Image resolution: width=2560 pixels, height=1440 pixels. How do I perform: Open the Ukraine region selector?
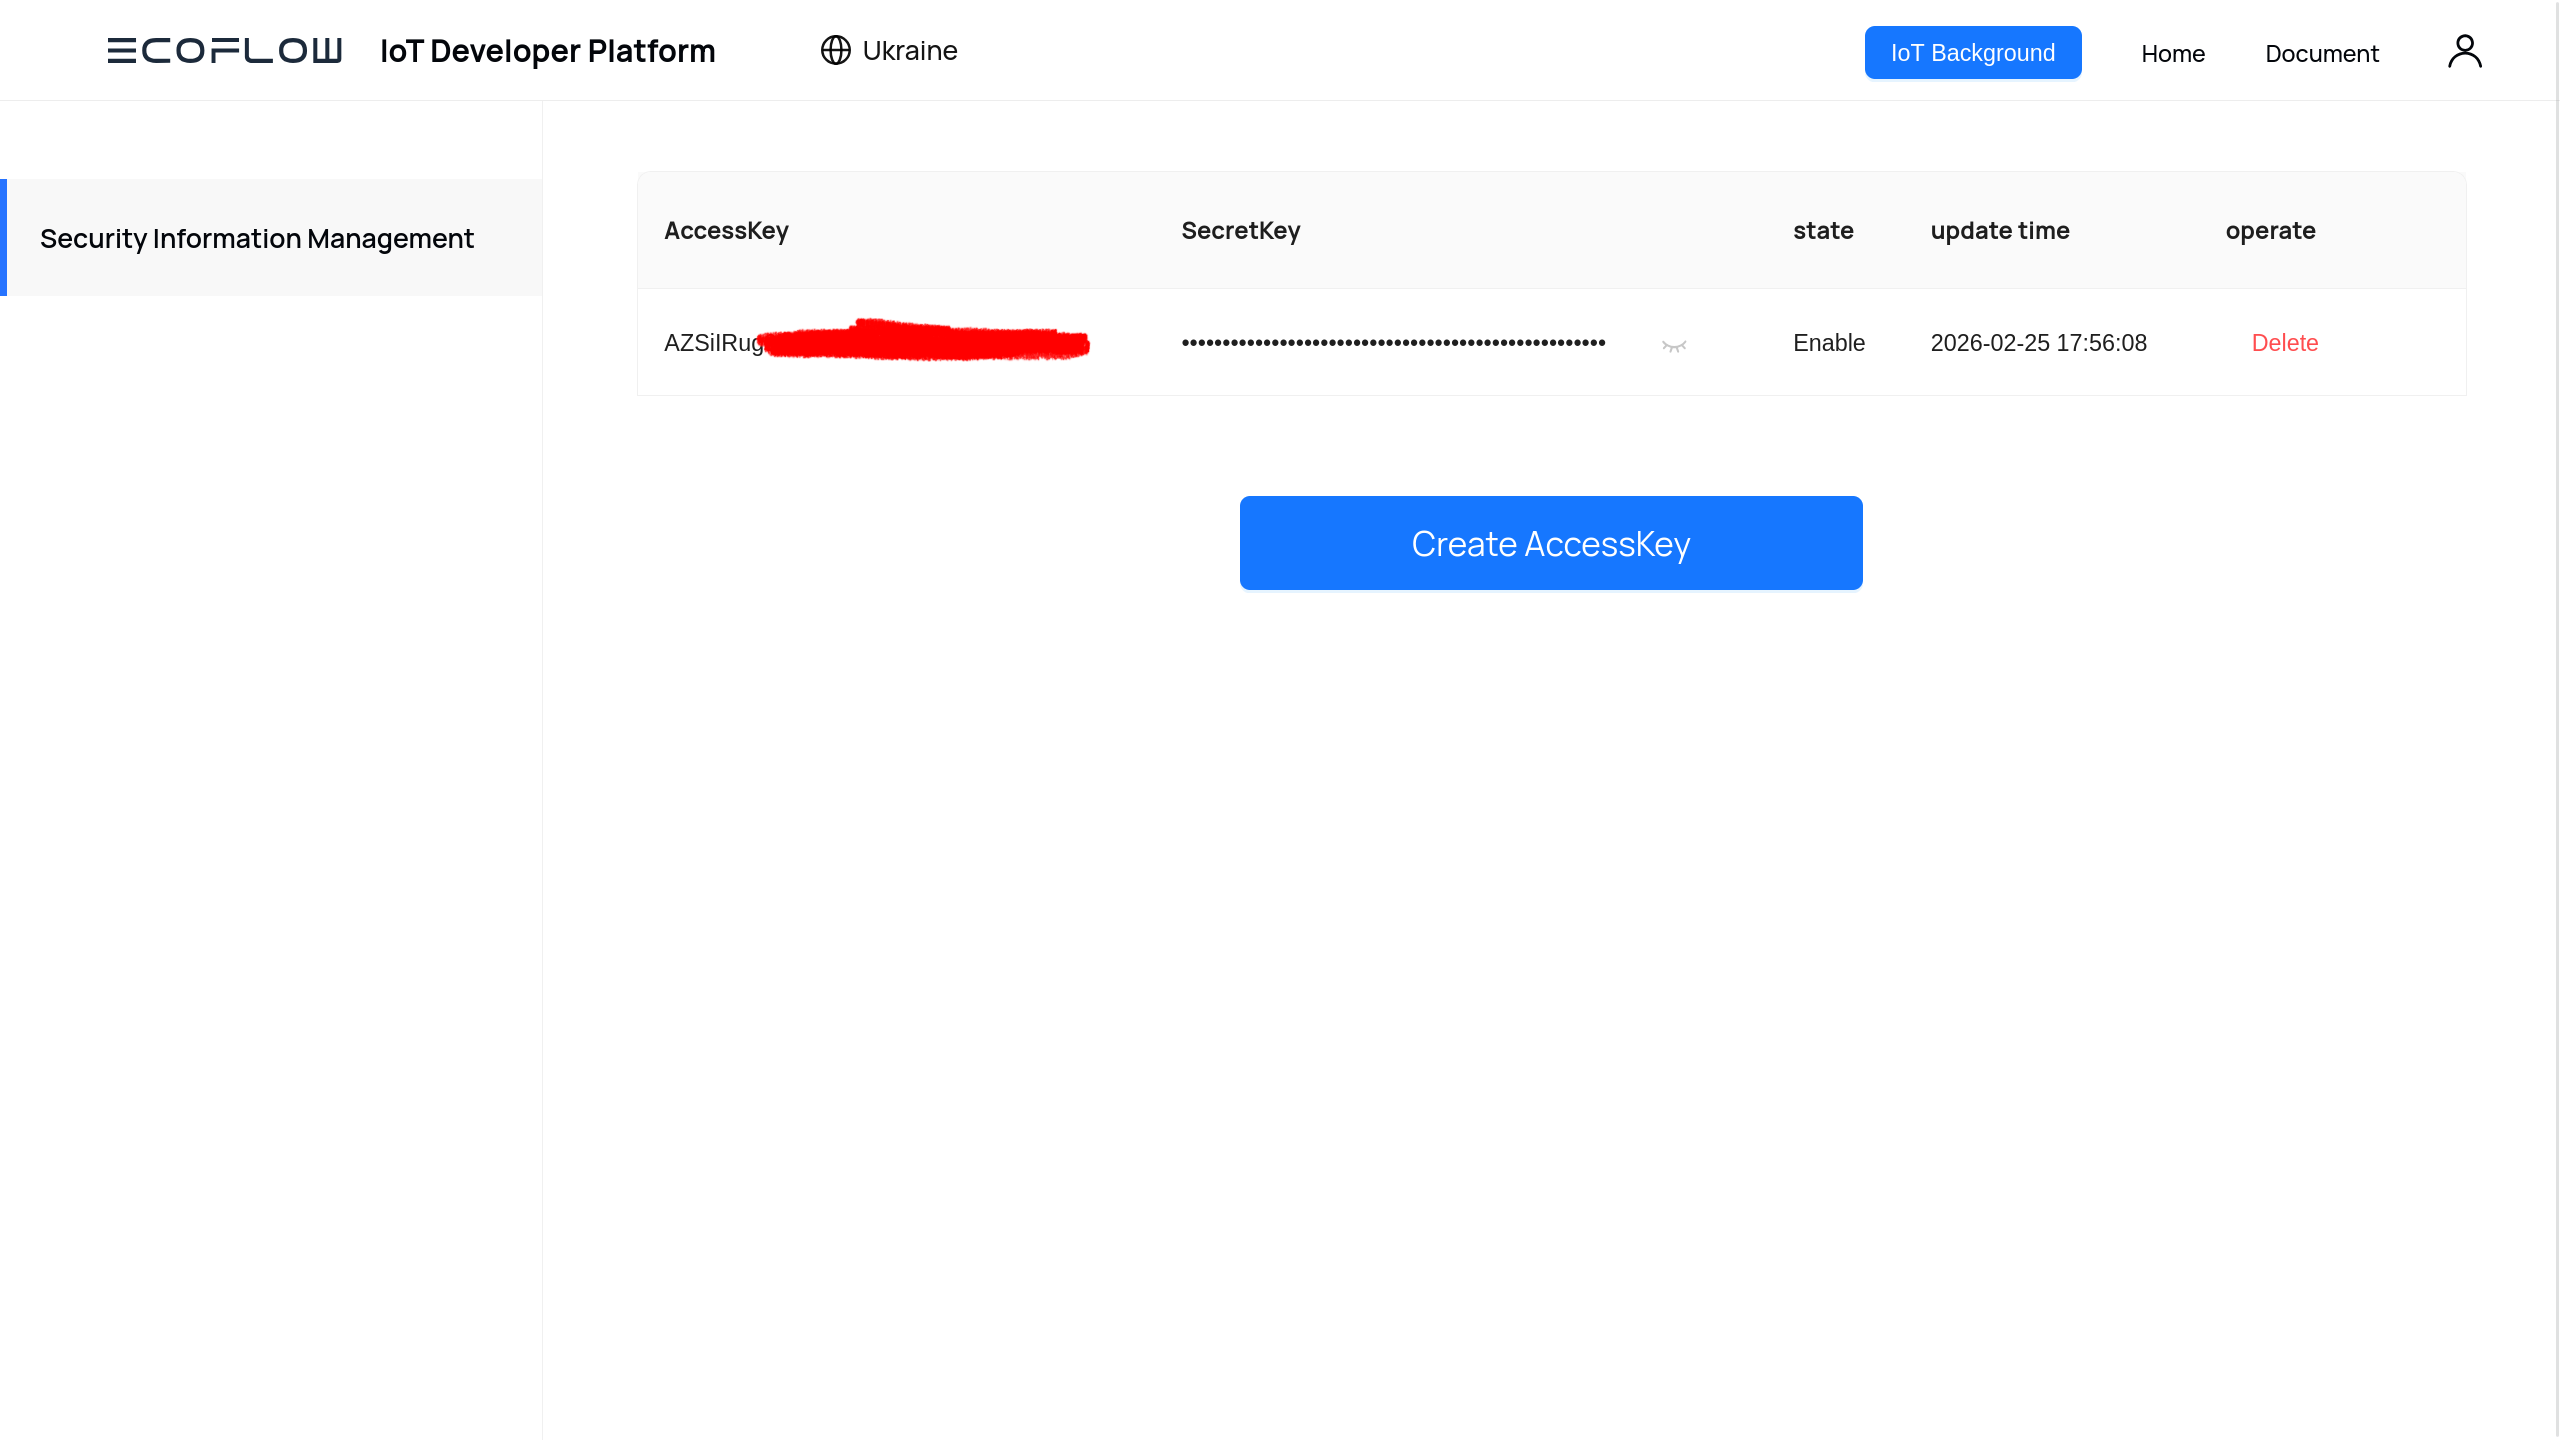click(909, 51)
